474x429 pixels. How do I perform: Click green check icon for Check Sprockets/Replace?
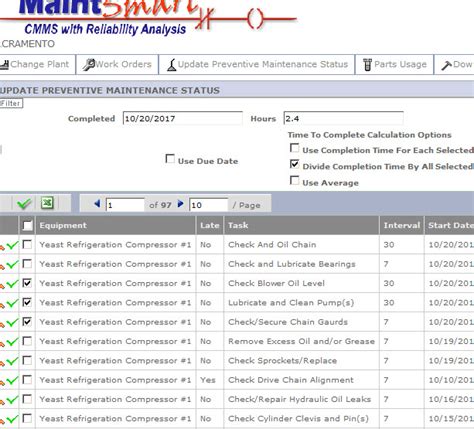click(x=13, y=361)
